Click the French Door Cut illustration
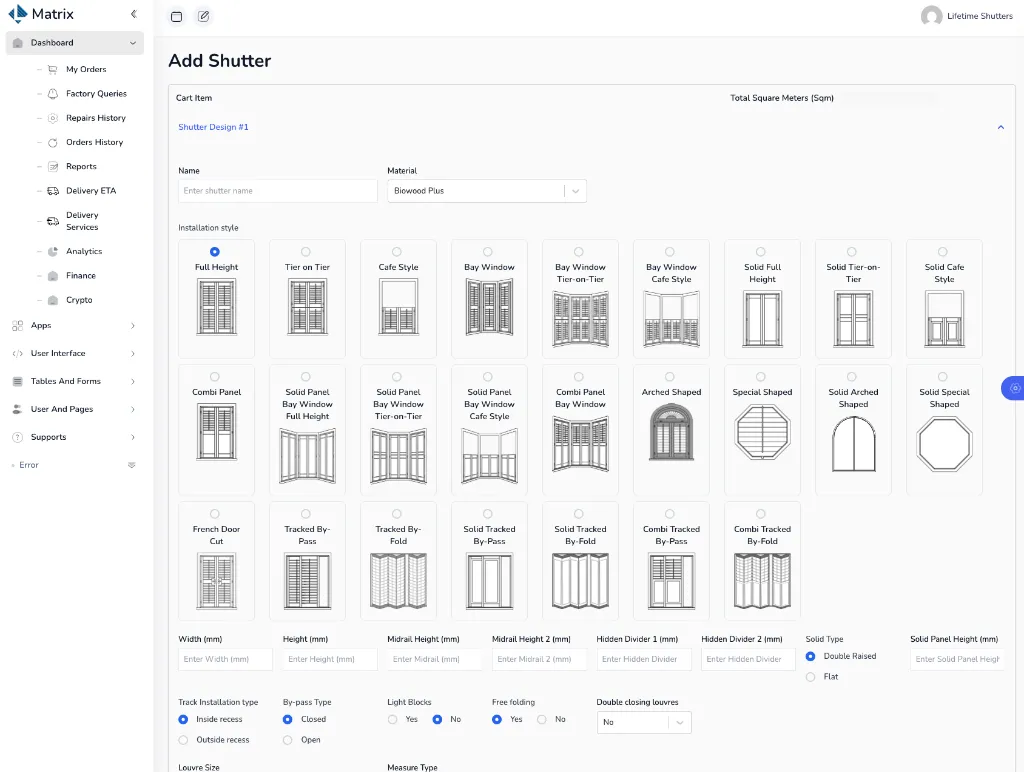The height and width of the screenshot is (772, 1024). (x=216, y=581)
